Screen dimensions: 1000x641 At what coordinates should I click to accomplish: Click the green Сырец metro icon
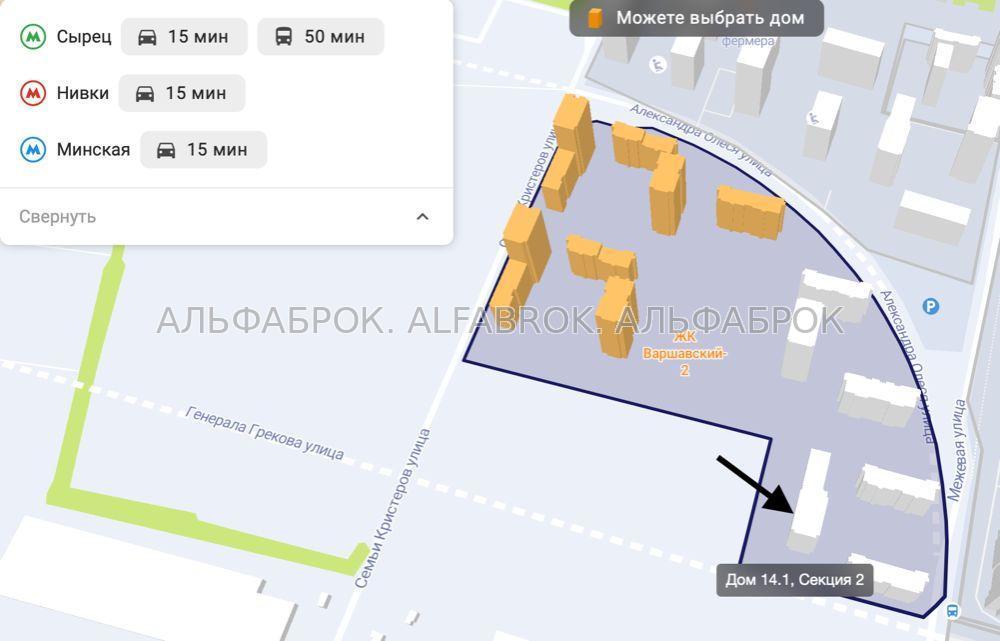(x=33, y=36)
